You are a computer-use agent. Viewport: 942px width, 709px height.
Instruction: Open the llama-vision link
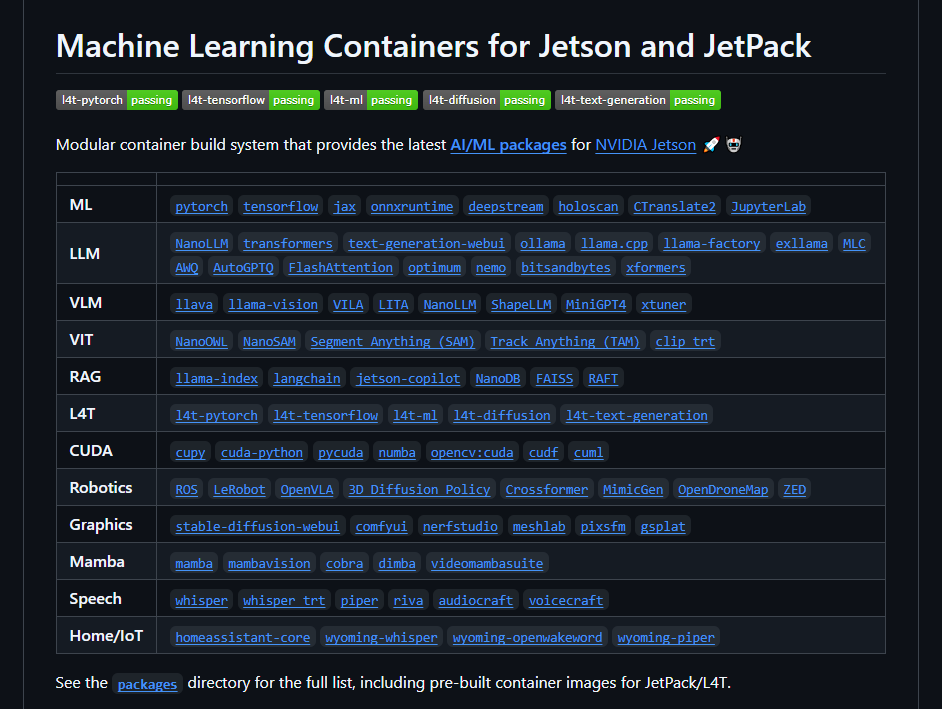click(273, 305)
